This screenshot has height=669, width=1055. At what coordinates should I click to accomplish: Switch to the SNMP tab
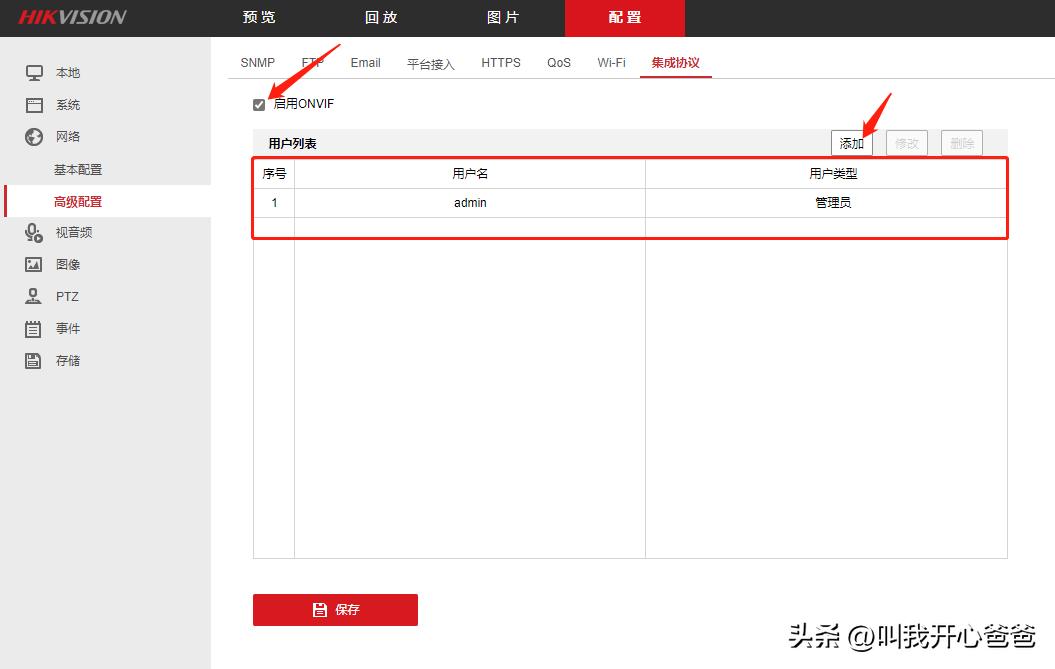tap(257, 62)
